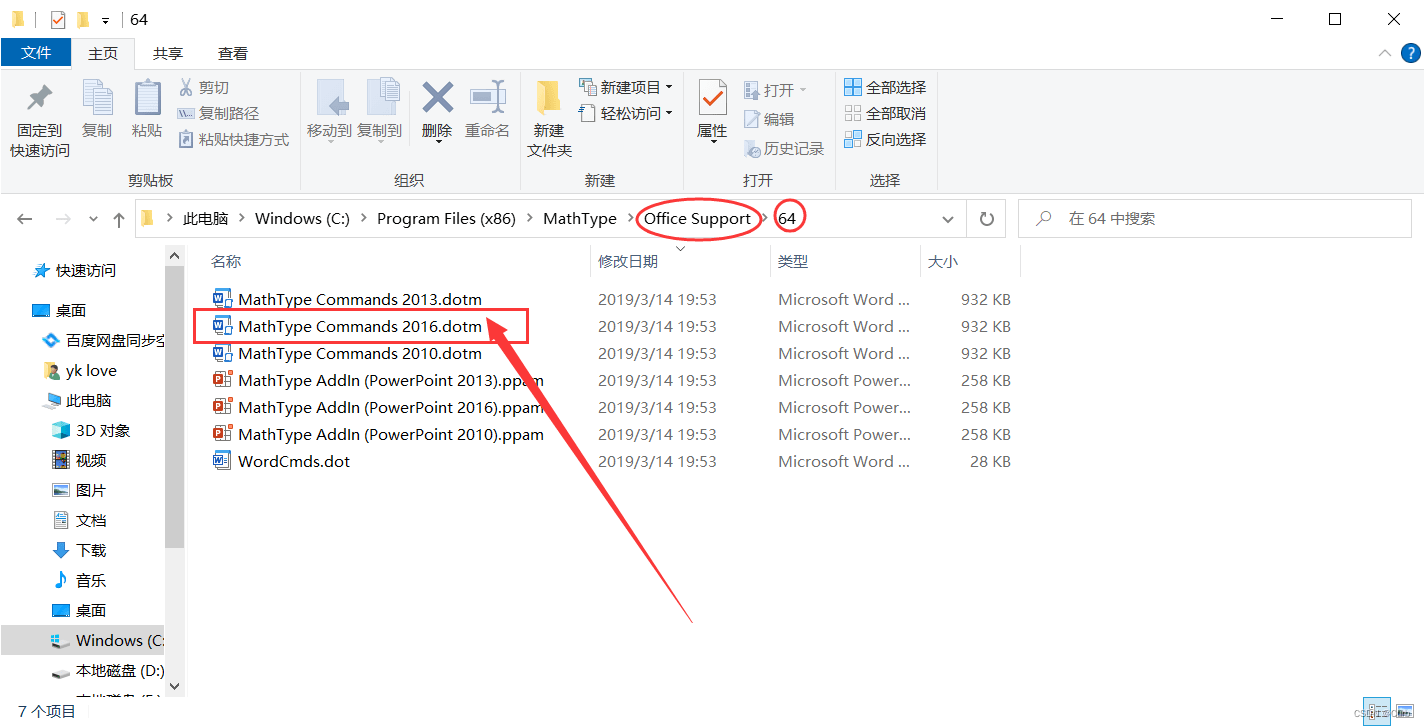1425x727 pixels.
Task: Open Customize Quick Access Toolbar dropdown
Action: (105, 20)
